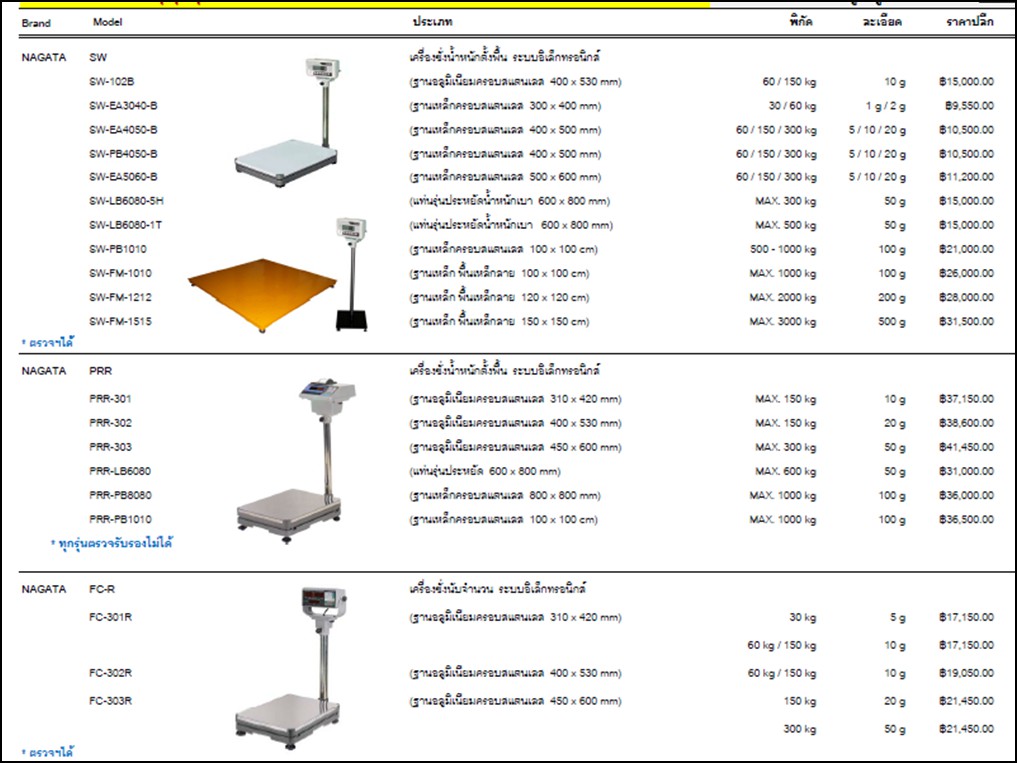Viewport: 1017px width, 763px height.
Task: Select the Model column header
Action: [x=107, y=22]
